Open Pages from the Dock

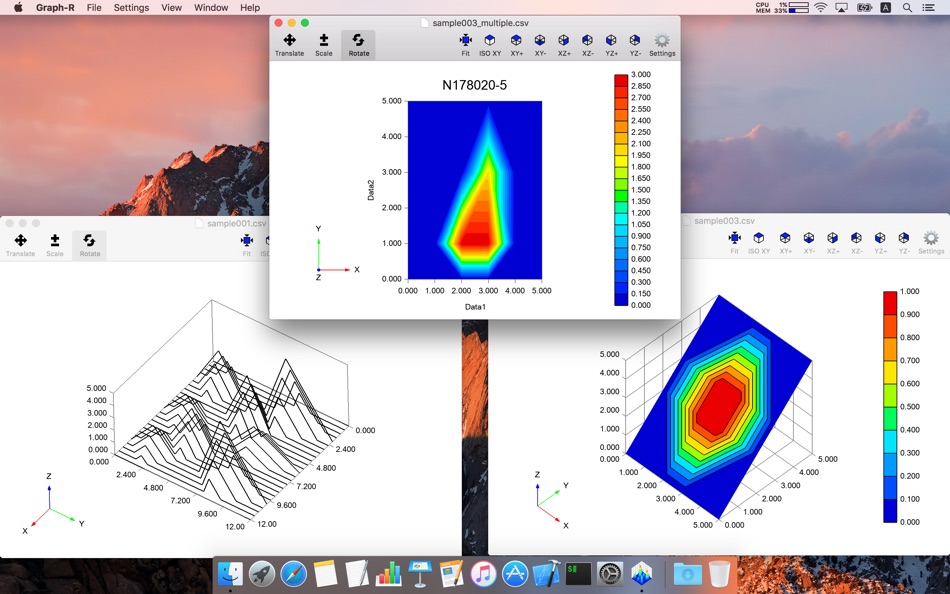451,573
